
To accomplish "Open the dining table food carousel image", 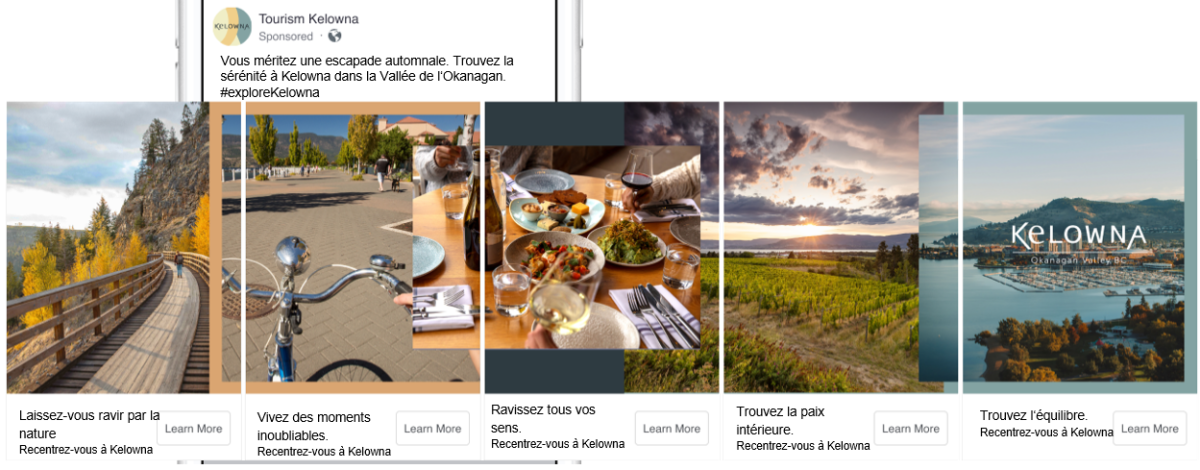I will pyautogui.click(x=602, y=248).
